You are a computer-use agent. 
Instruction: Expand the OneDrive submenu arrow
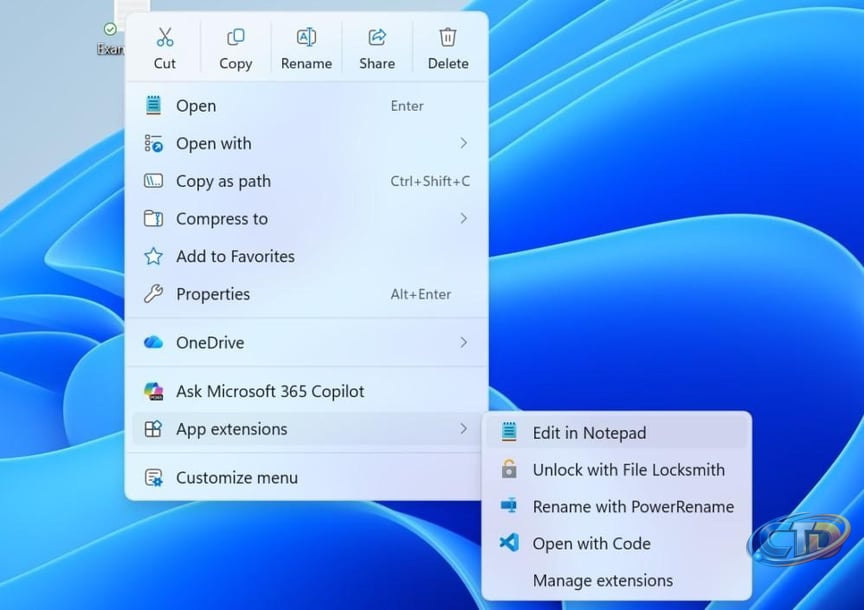click(463, 342)
